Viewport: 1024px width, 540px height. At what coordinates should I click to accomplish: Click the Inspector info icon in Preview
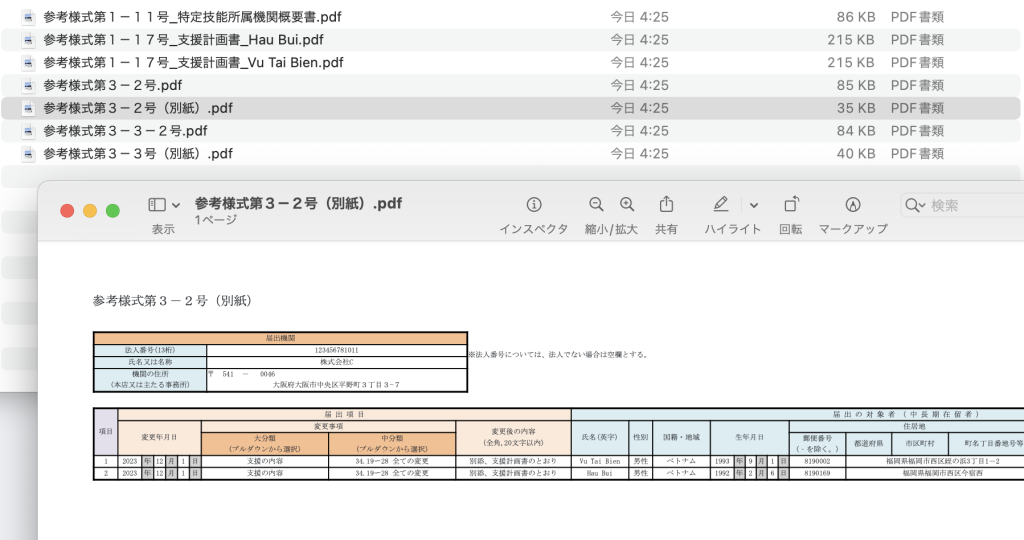(534, 205)
